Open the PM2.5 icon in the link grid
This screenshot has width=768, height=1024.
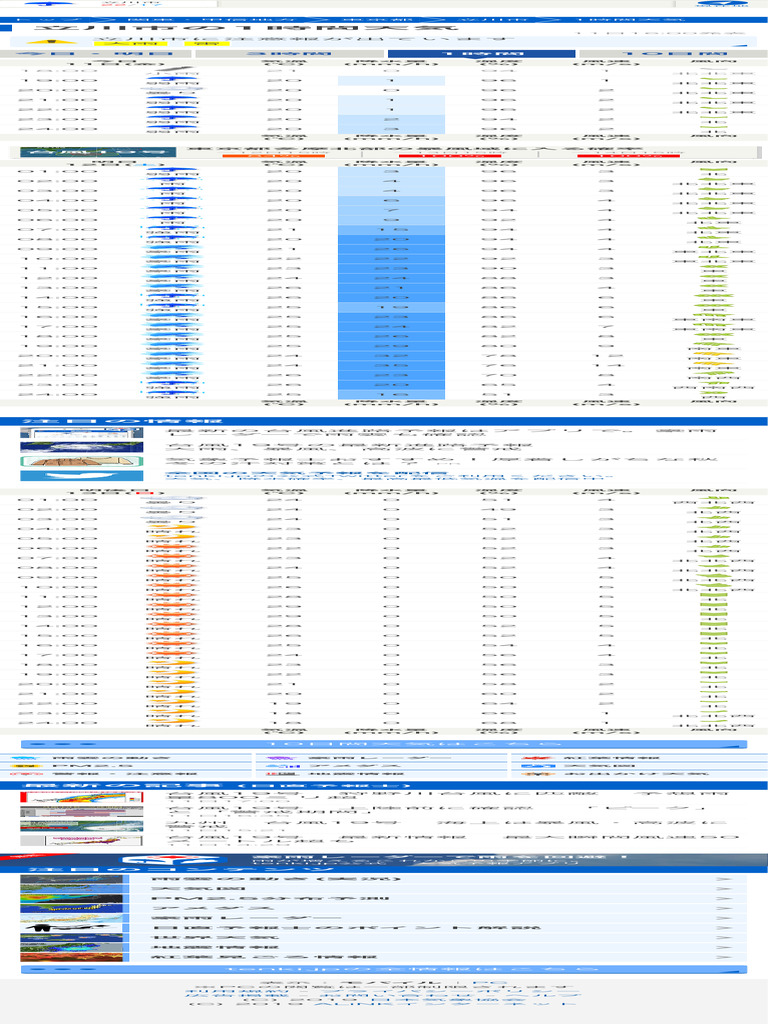coord(25,766)
